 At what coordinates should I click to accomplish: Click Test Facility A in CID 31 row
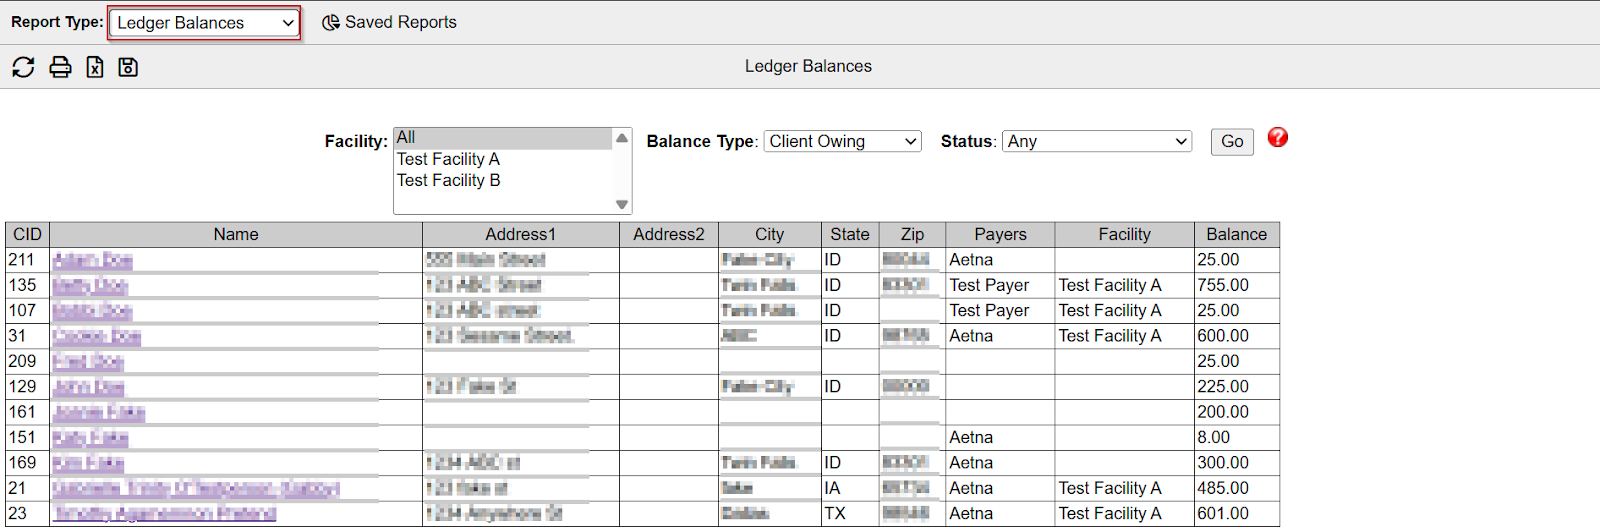(x=1110, y=336)
